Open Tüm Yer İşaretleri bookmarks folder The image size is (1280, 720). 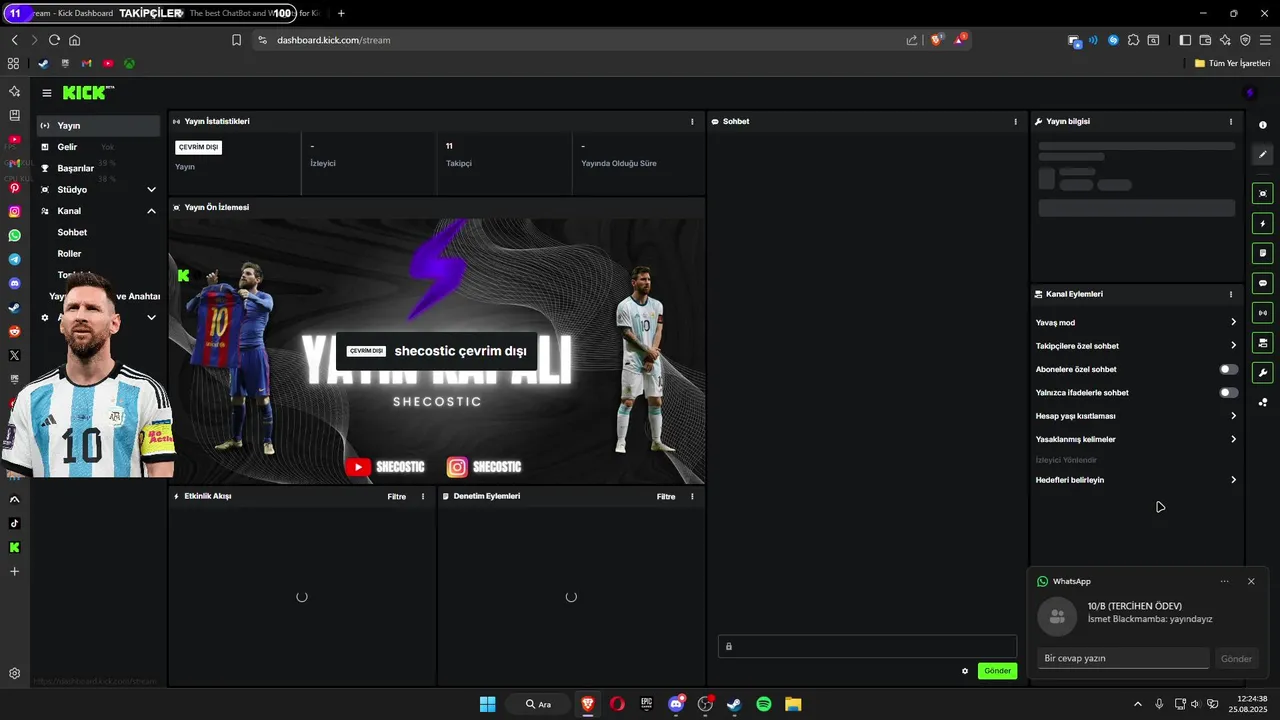point(1232,63)
